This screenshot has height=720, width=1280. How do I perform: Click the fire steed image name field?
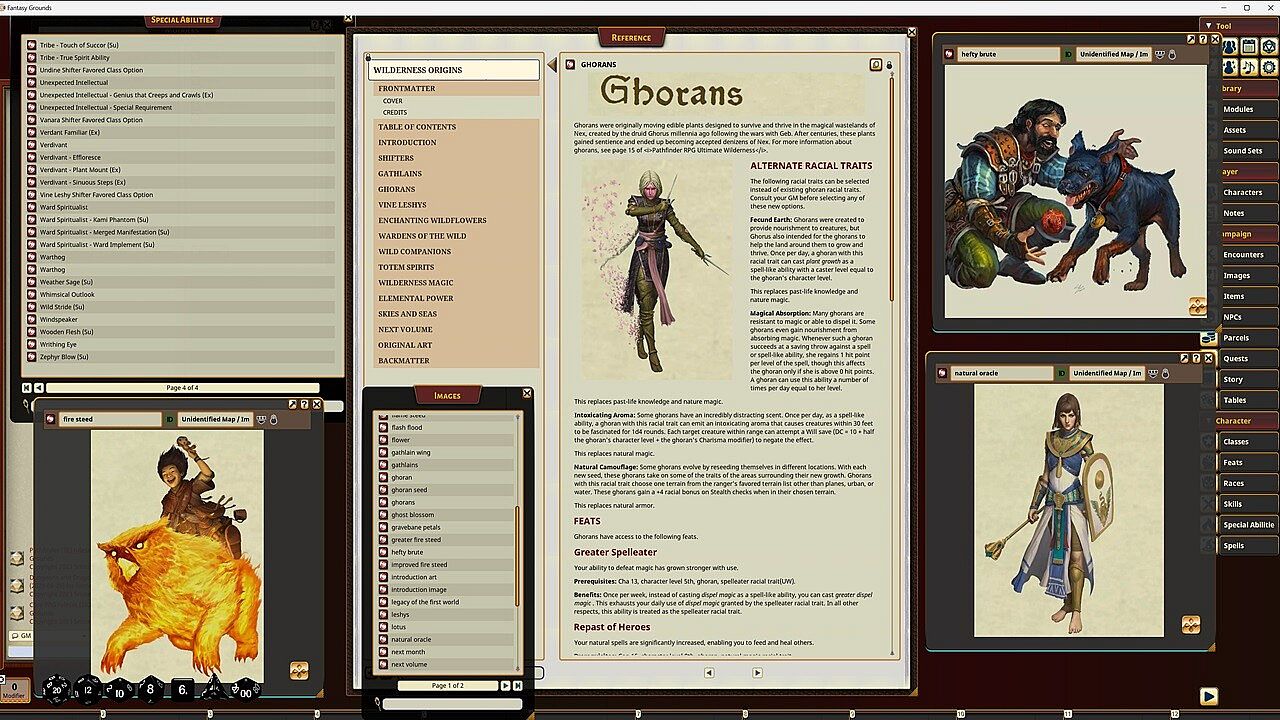(x=109, y=419)
